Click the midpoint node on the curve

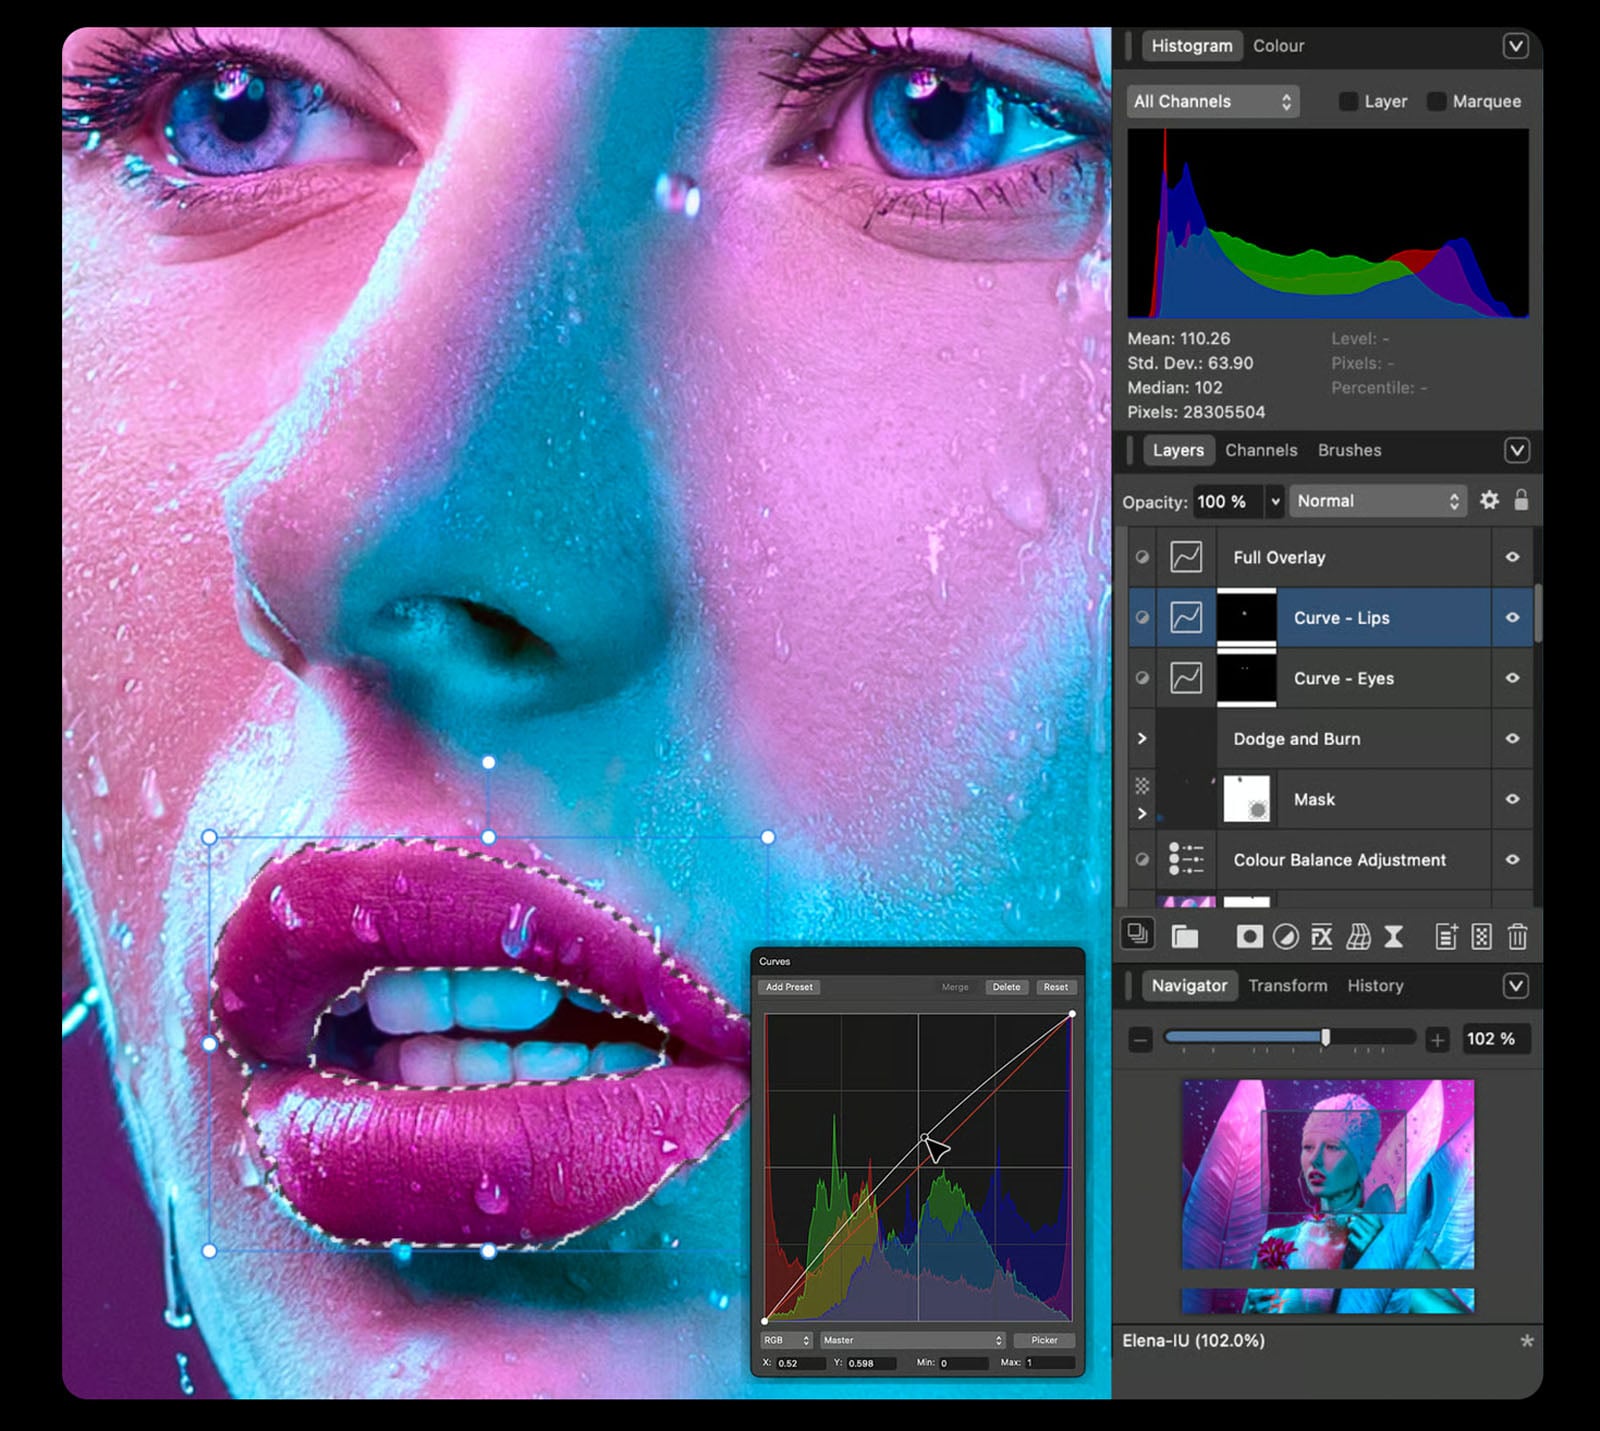click(x=924, y=1138)
